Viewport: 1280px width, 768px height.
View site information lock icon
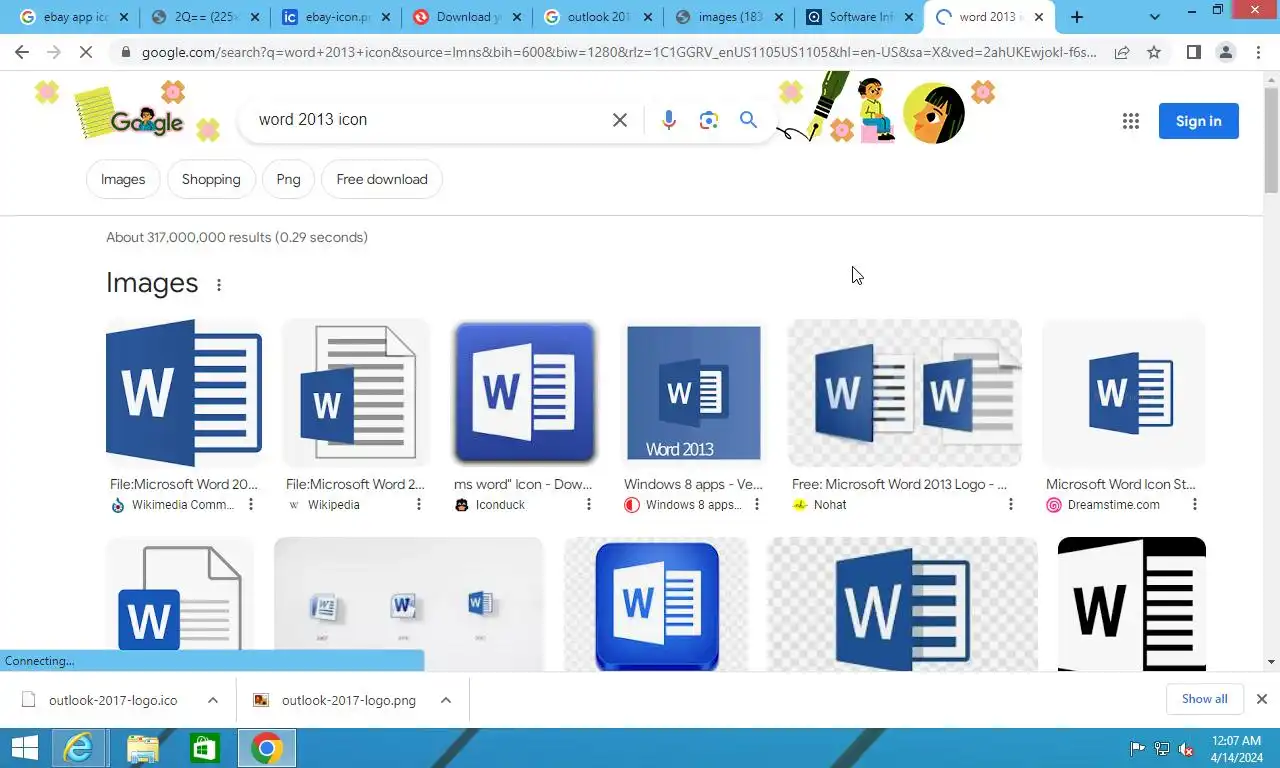(x=125, y=52)
